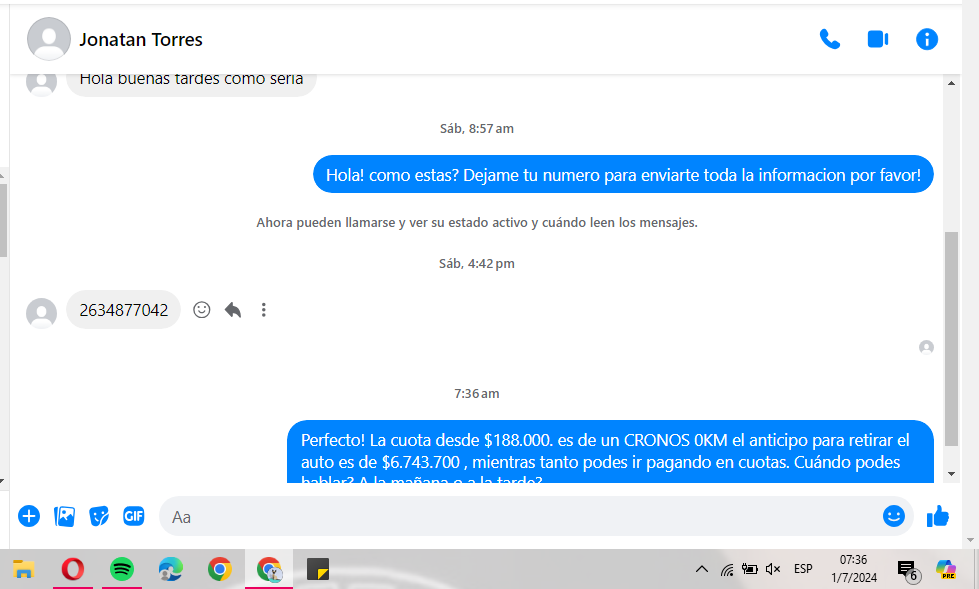Click Jonatan Torres header profile picture
979x589 pixels.
(48, 40)
